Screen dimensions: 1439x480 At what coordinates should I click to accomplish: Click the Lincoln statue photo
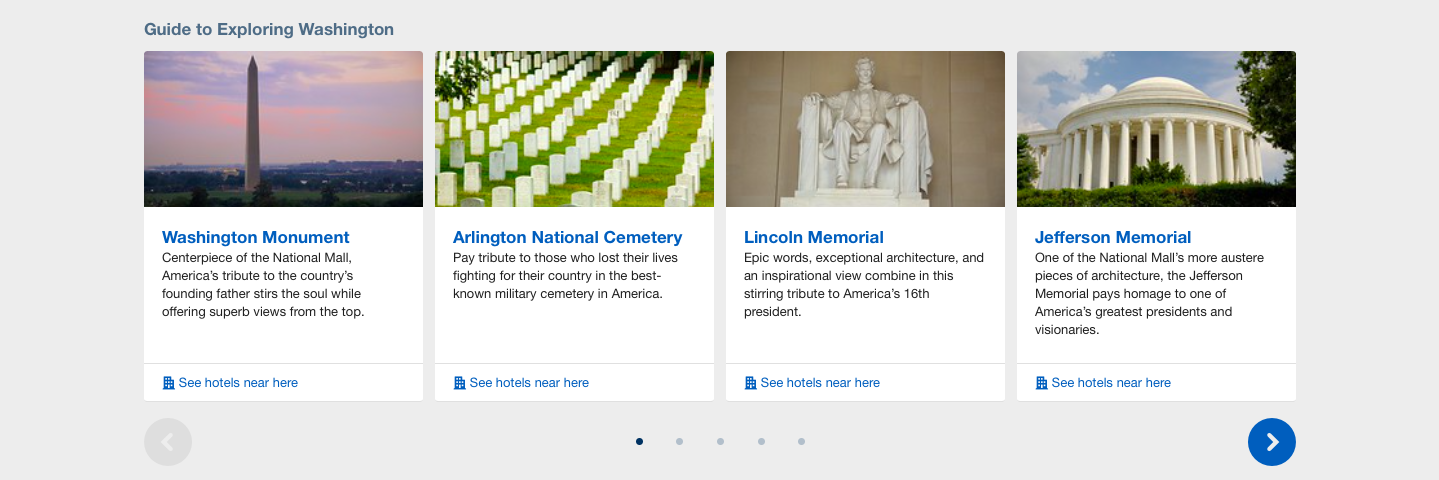tap(865, 129)
